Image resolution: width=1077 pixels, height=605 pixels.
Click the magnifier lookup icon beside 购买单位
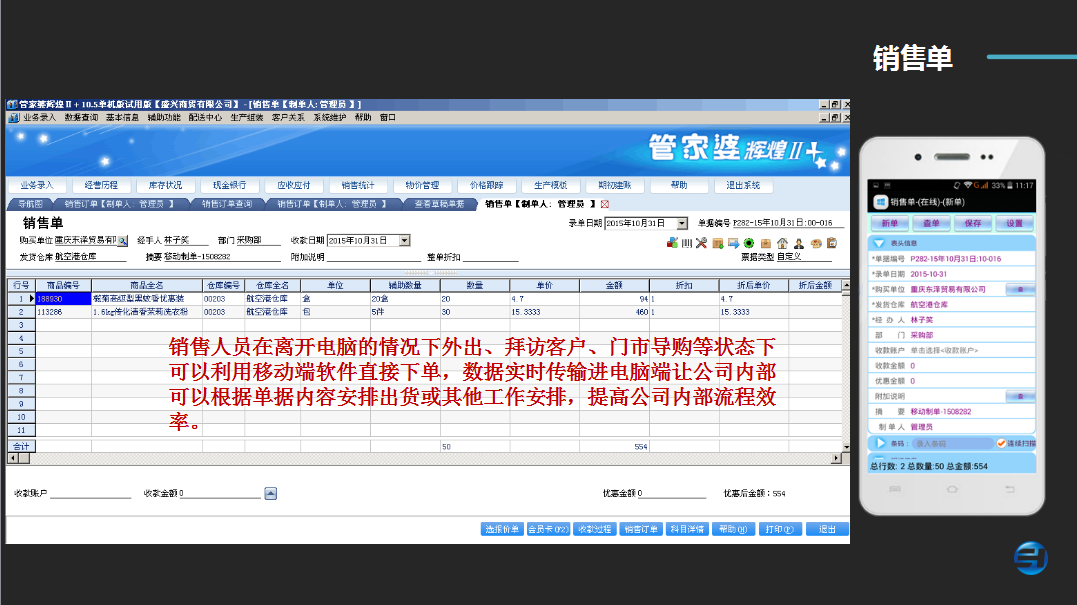point(122,241)
